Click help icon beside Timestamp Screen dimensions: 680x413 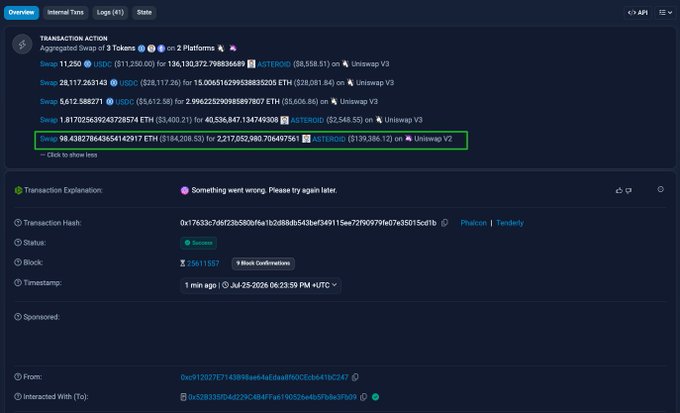click(18, 283)
